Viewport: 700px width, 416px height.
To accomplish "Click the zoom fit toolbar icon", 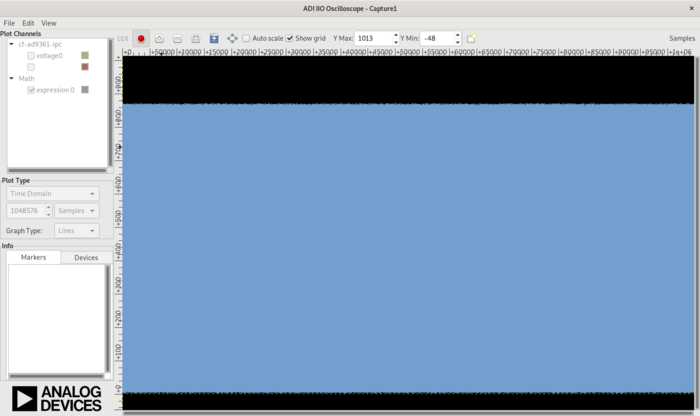I will (196, 38).
